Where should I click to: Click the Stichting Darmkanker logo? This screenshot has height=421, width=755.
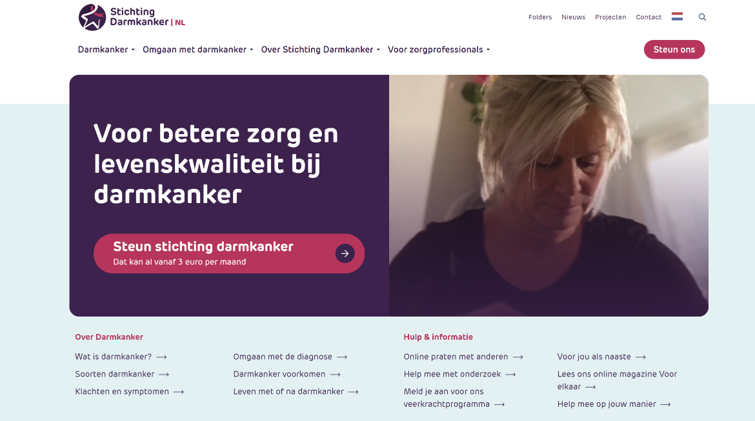tap(131, 17)
